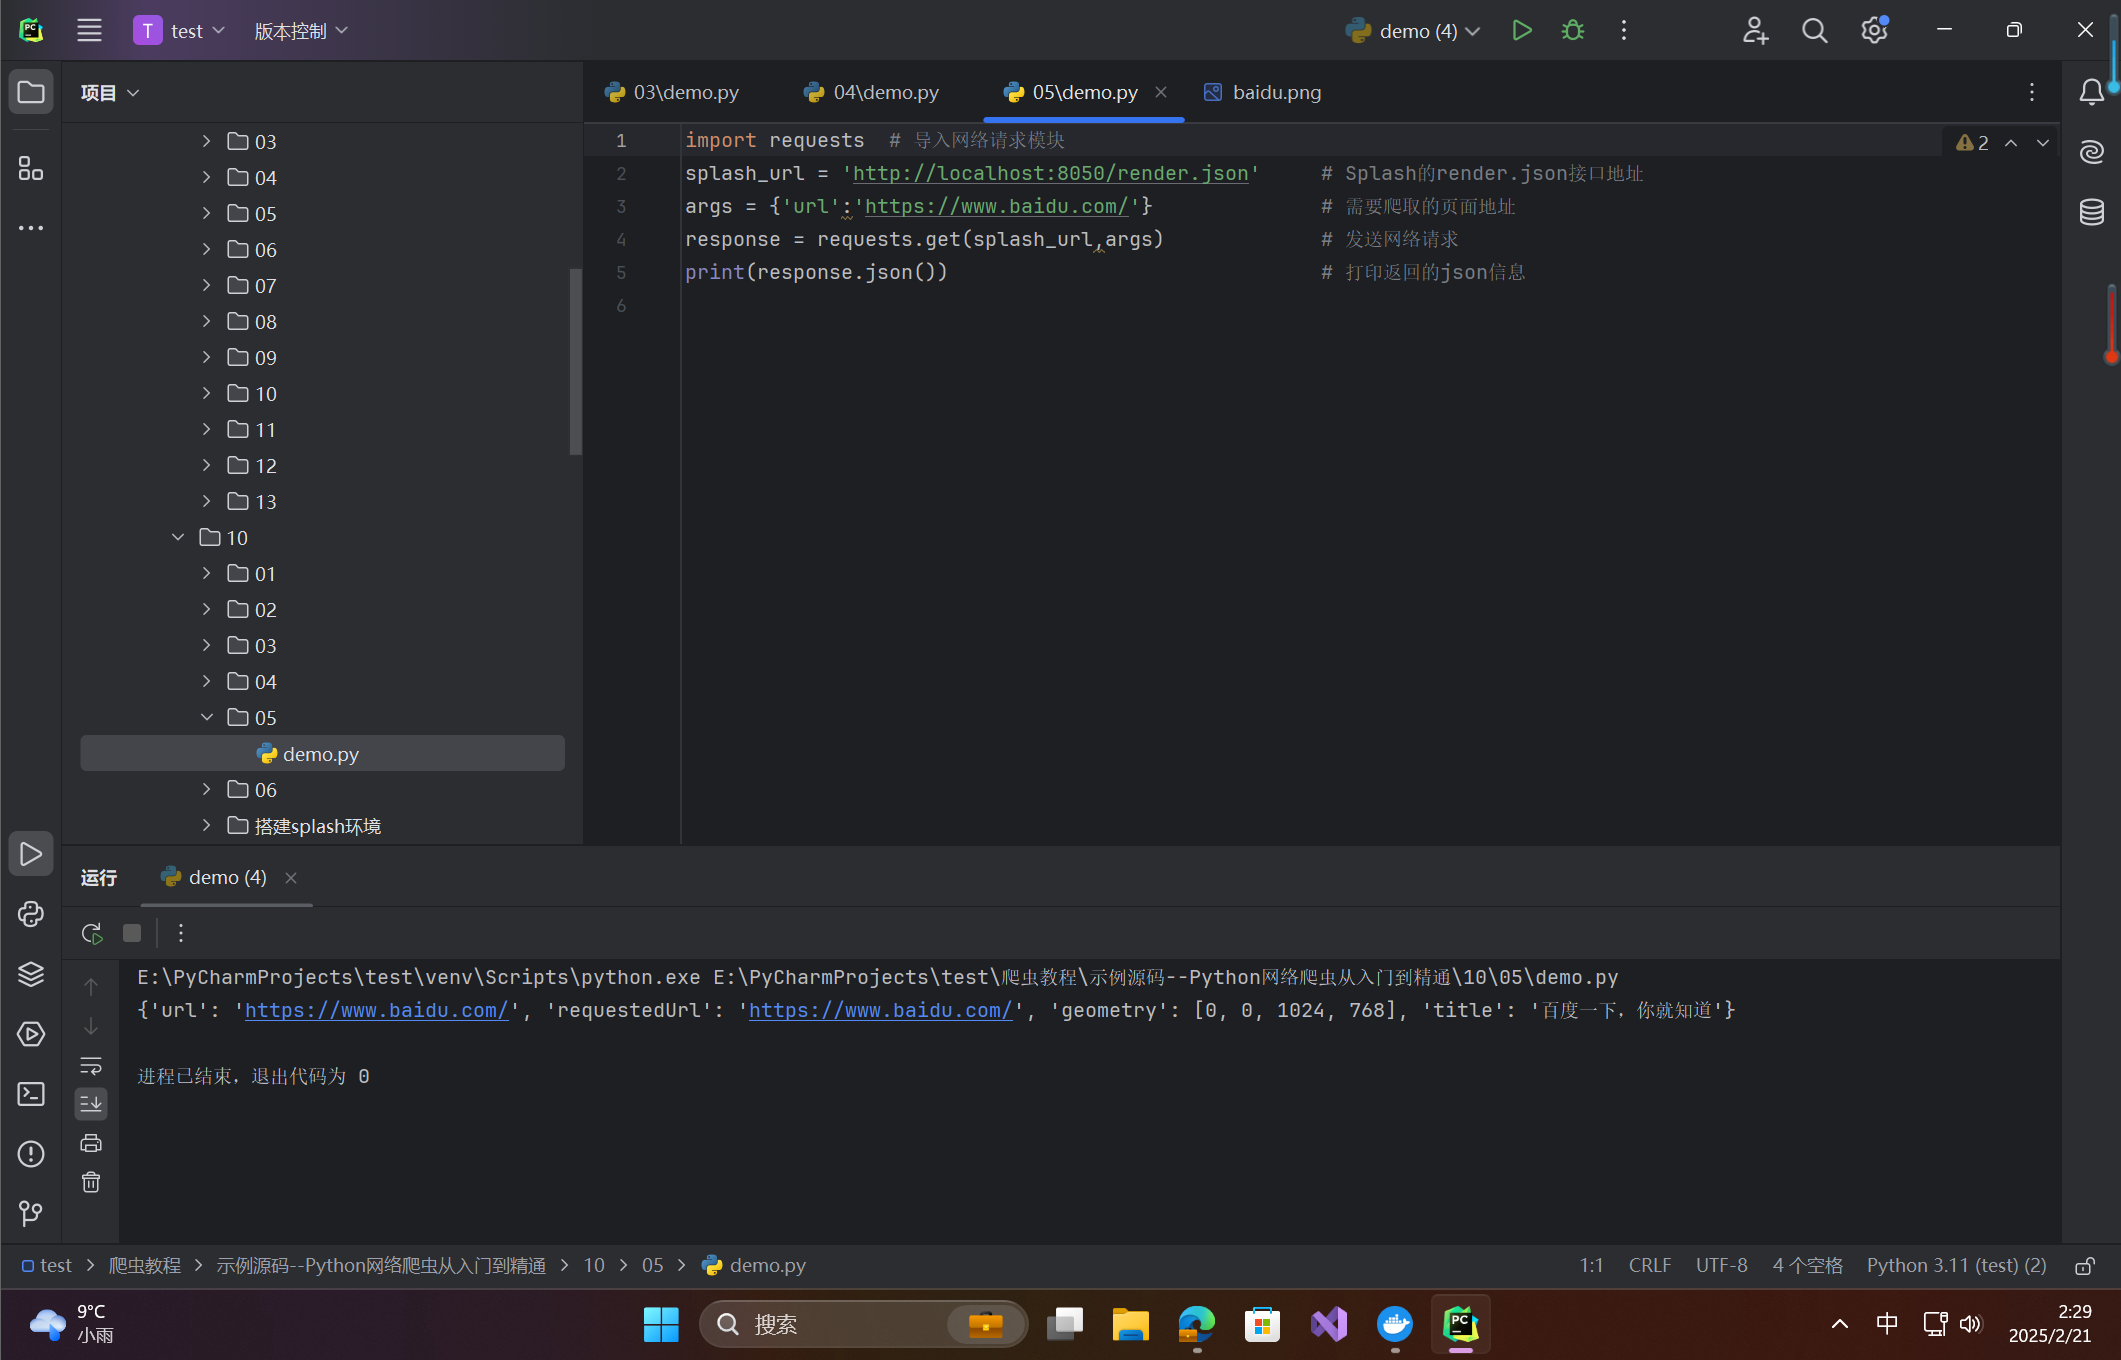This screenshot has height=1360, width=2121.
Task: Run the demo (4) configuration
Action: [1521, 31]
